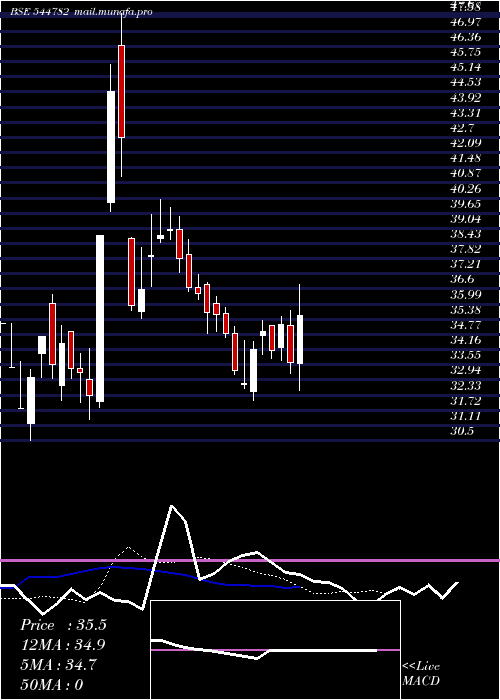The width and height of the screenshot is (500, 700).
Task: Click the tall red candle peaking near 46.36
Action: point(121,92)
